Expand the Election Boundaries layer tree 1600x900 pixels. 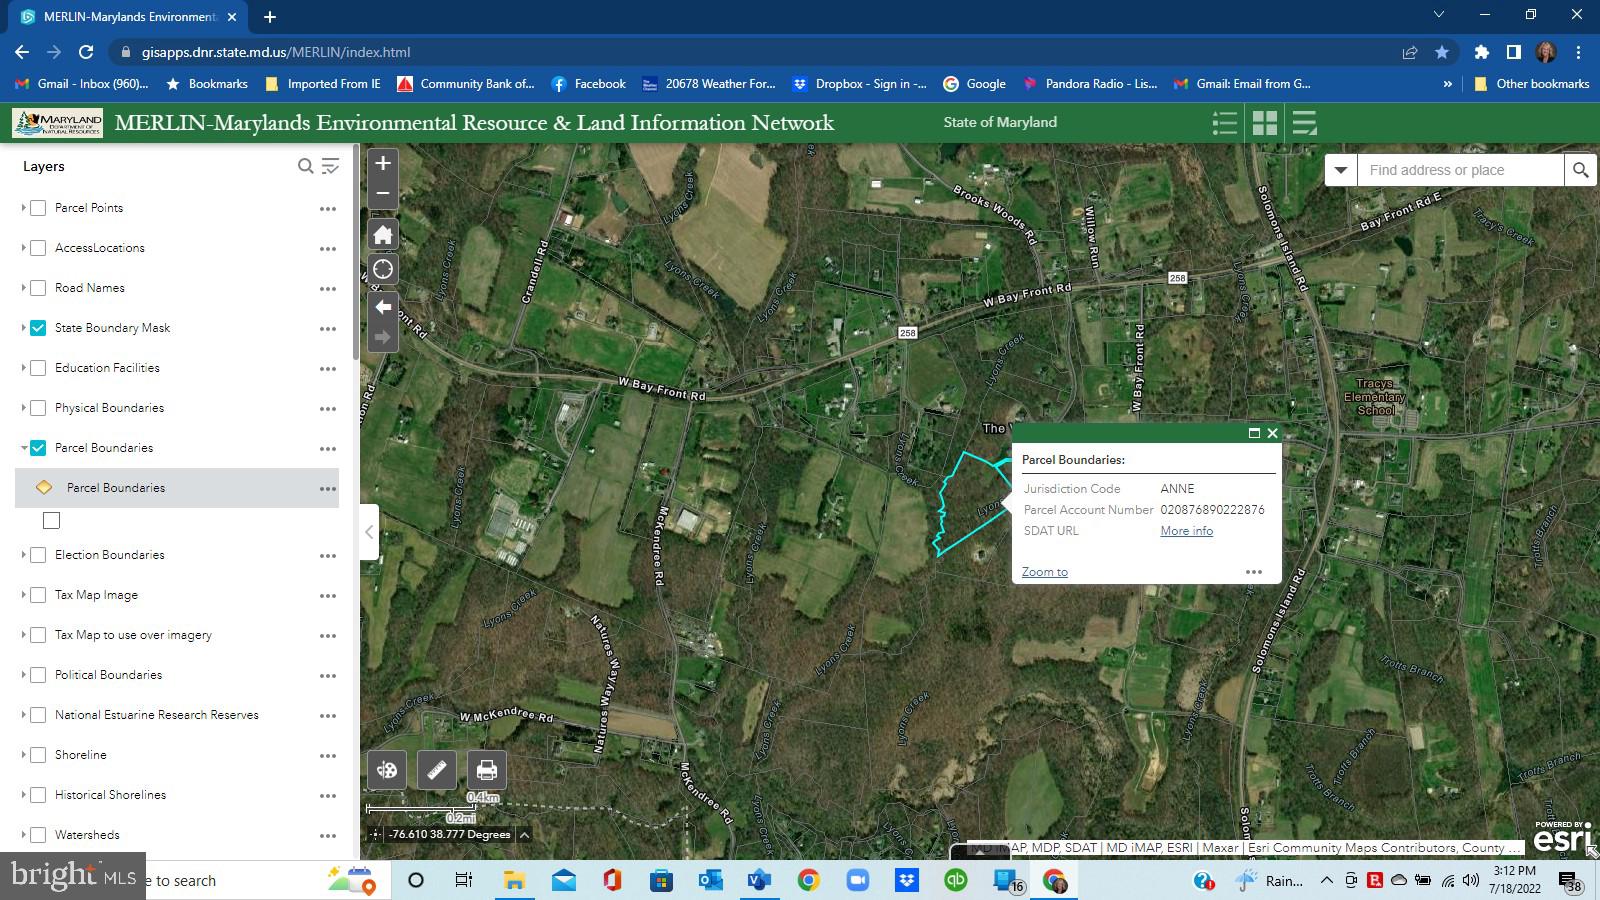point(23,555)
